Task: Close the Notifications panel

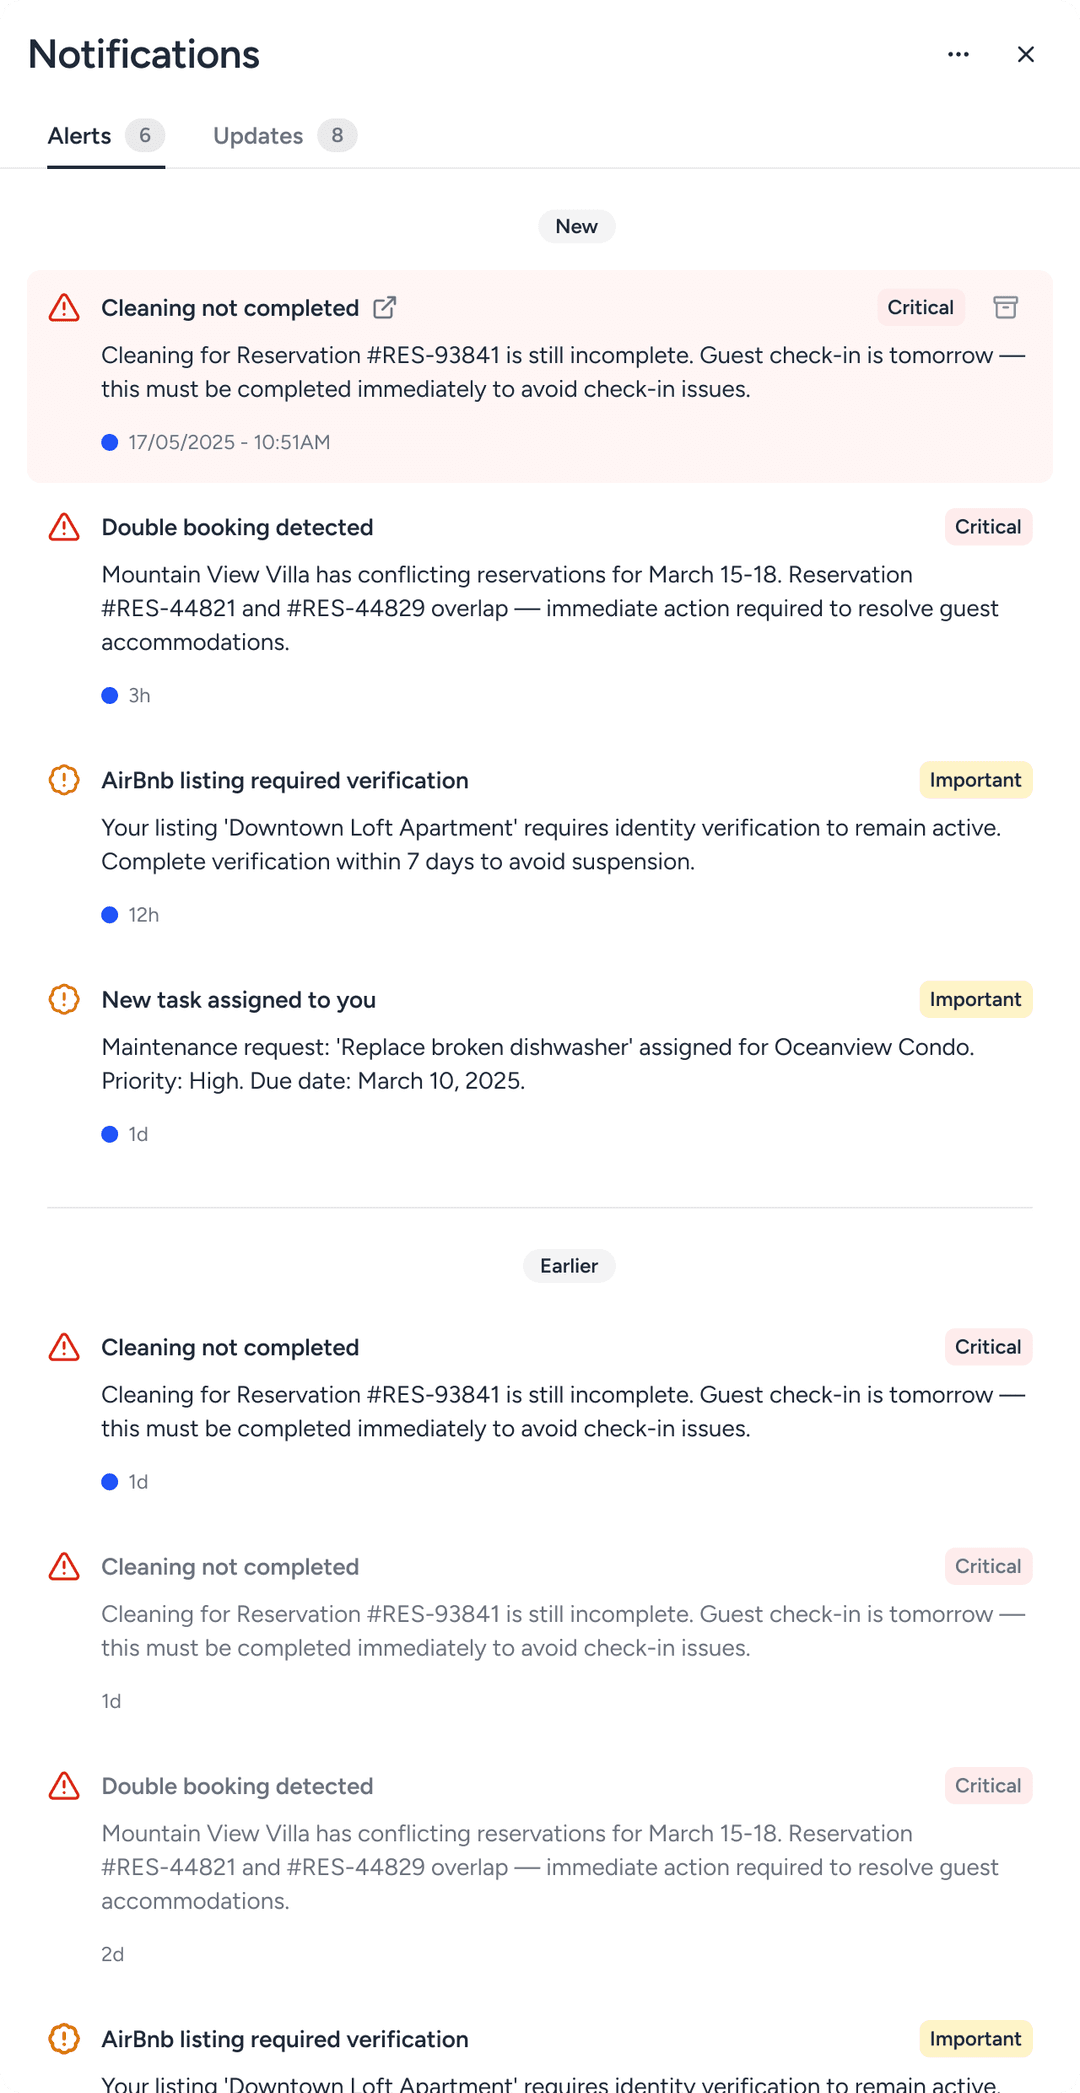Action: pos(1025,54)
